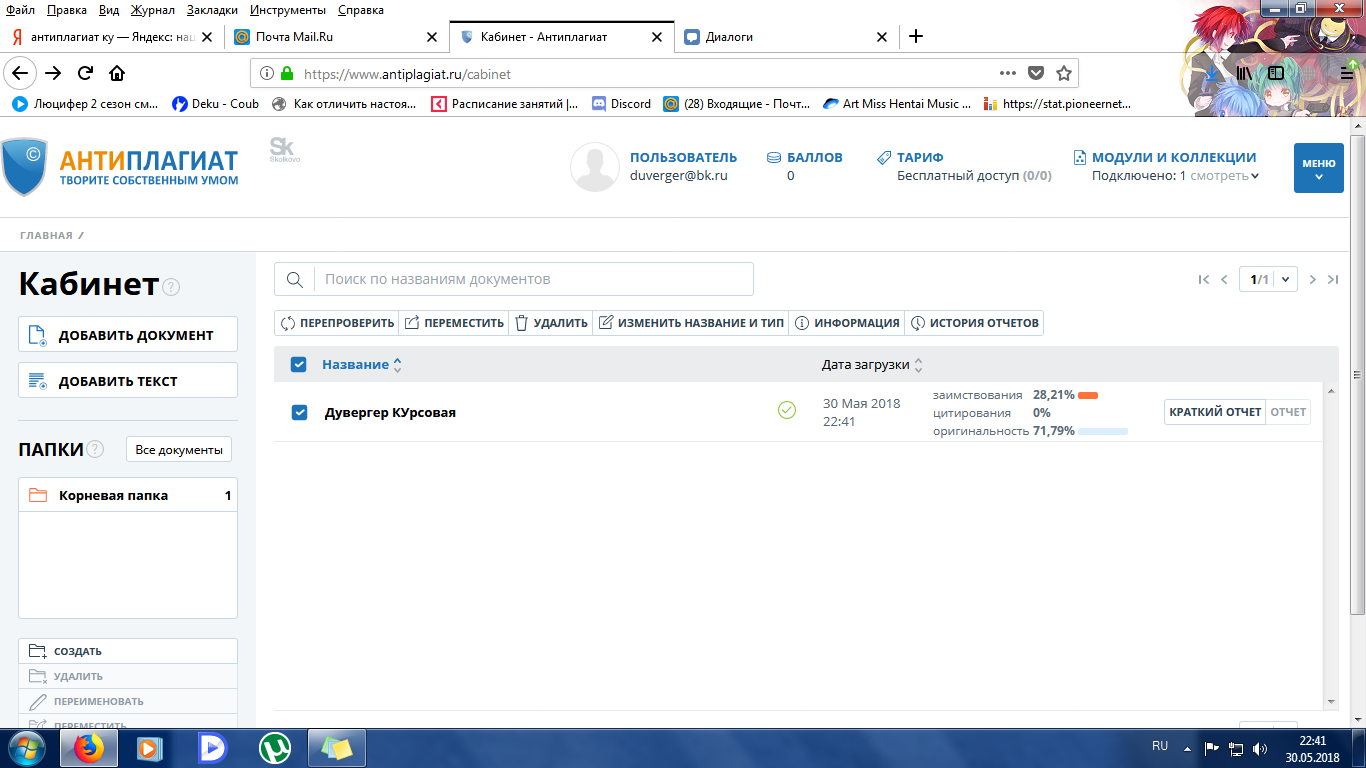Click the Firefox home icon
The width and height of the screenshot is (1366, 768).
point(117,73)
